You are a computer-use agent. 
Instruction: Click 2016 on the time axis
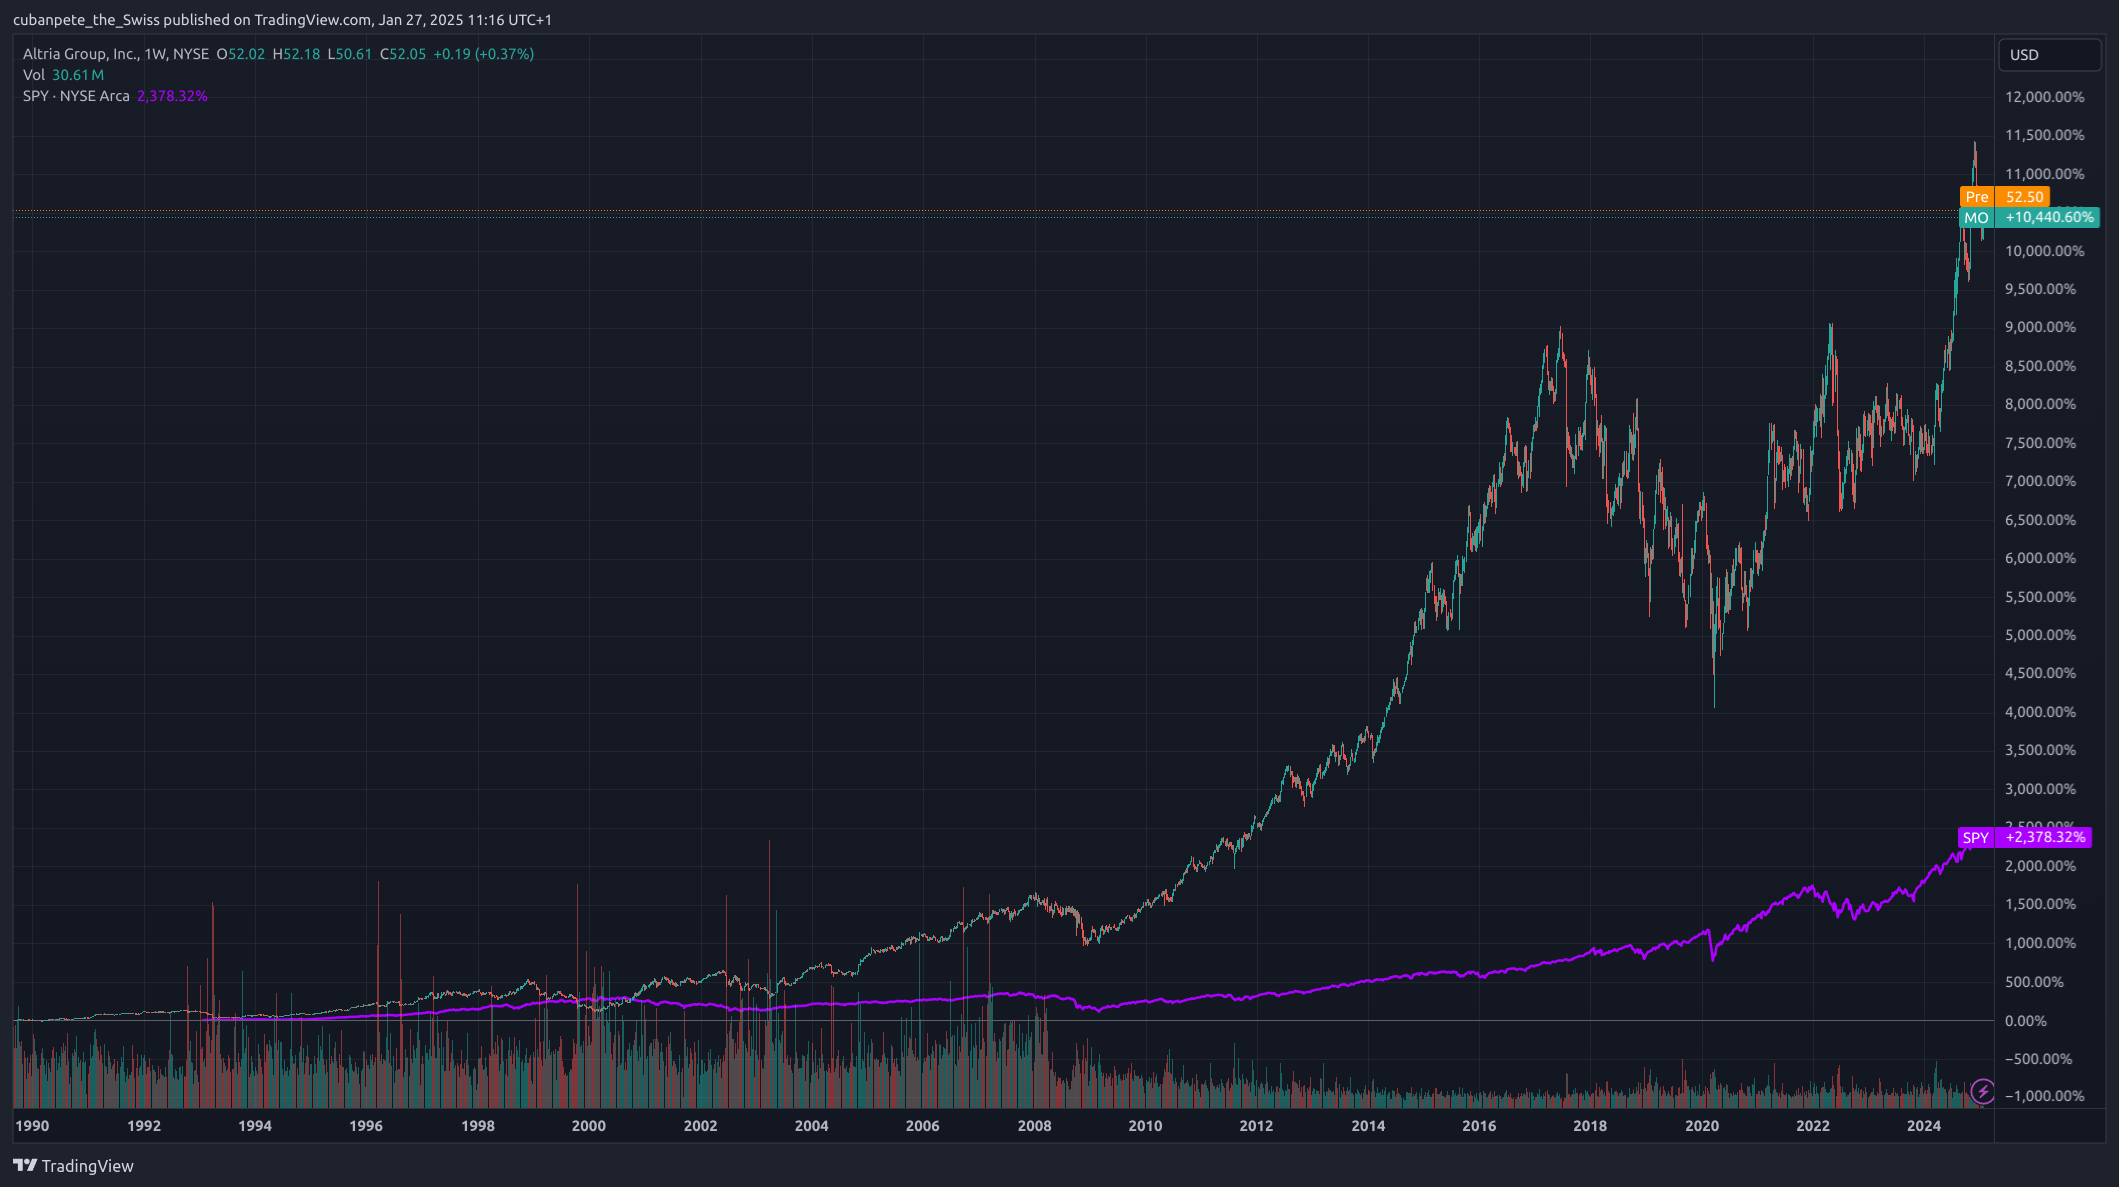[1480, 1126]
